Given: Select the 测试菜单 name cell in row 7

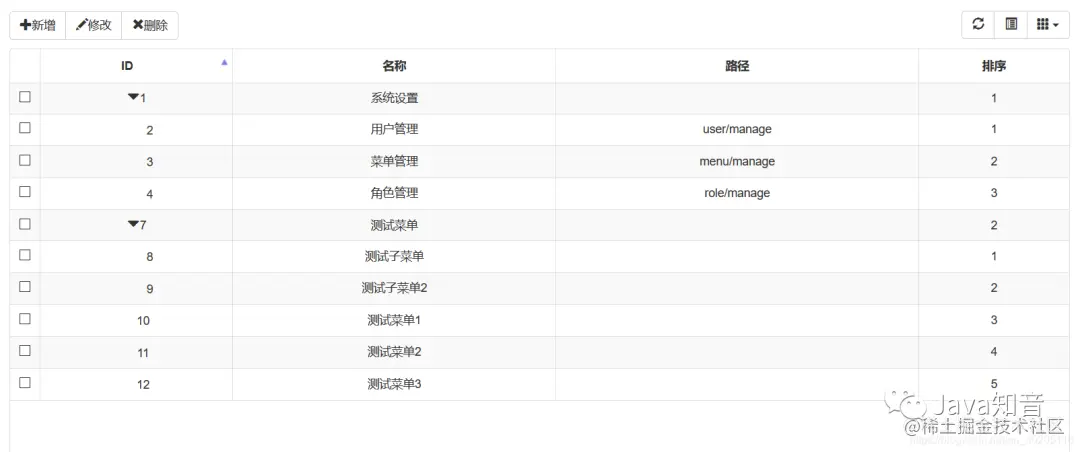Looking at the screenshot, I should (394, 225).
